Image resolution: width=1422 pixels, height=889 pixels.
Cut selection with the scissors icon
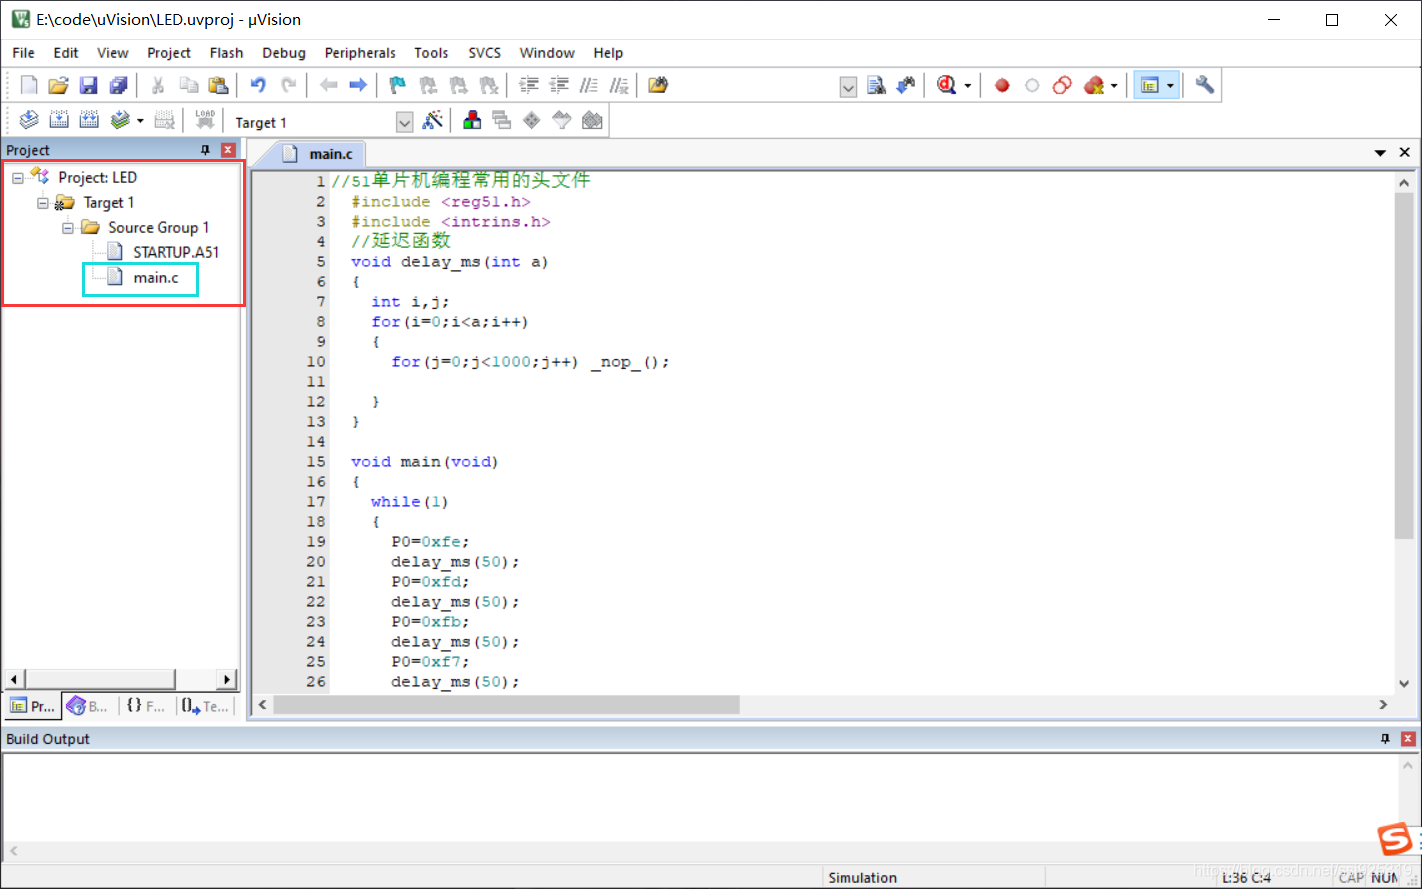[x=157, y=86]
